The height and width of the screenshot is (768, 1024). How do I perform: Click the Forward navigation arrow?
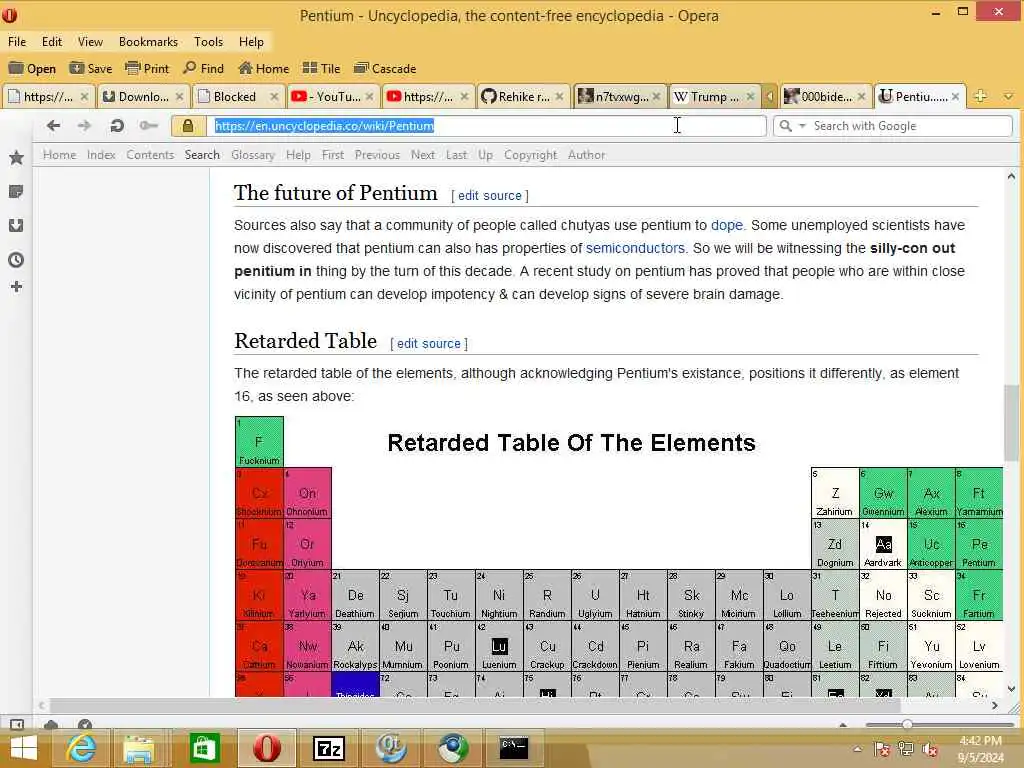pyautogui.click(x=84, y=125)
